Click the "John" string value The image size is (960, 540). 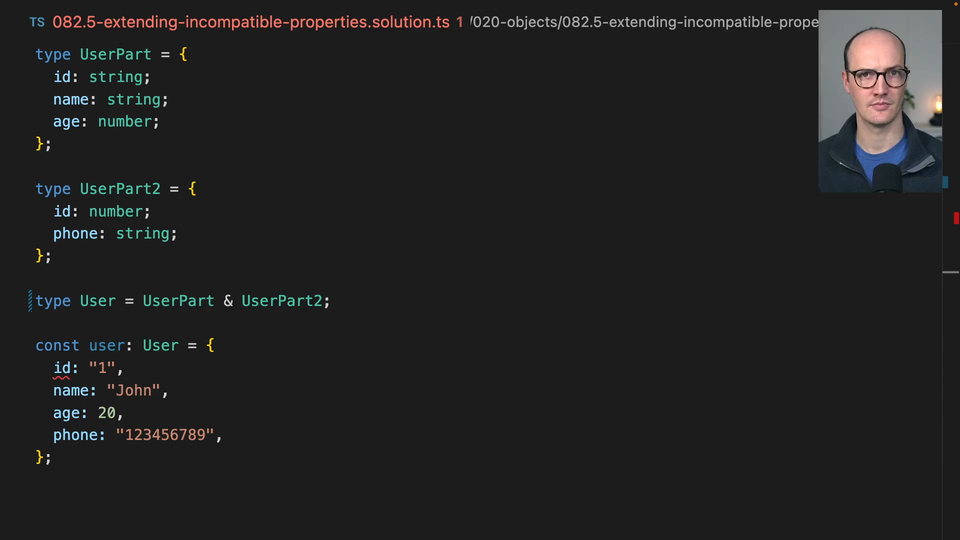click(134, 390)
